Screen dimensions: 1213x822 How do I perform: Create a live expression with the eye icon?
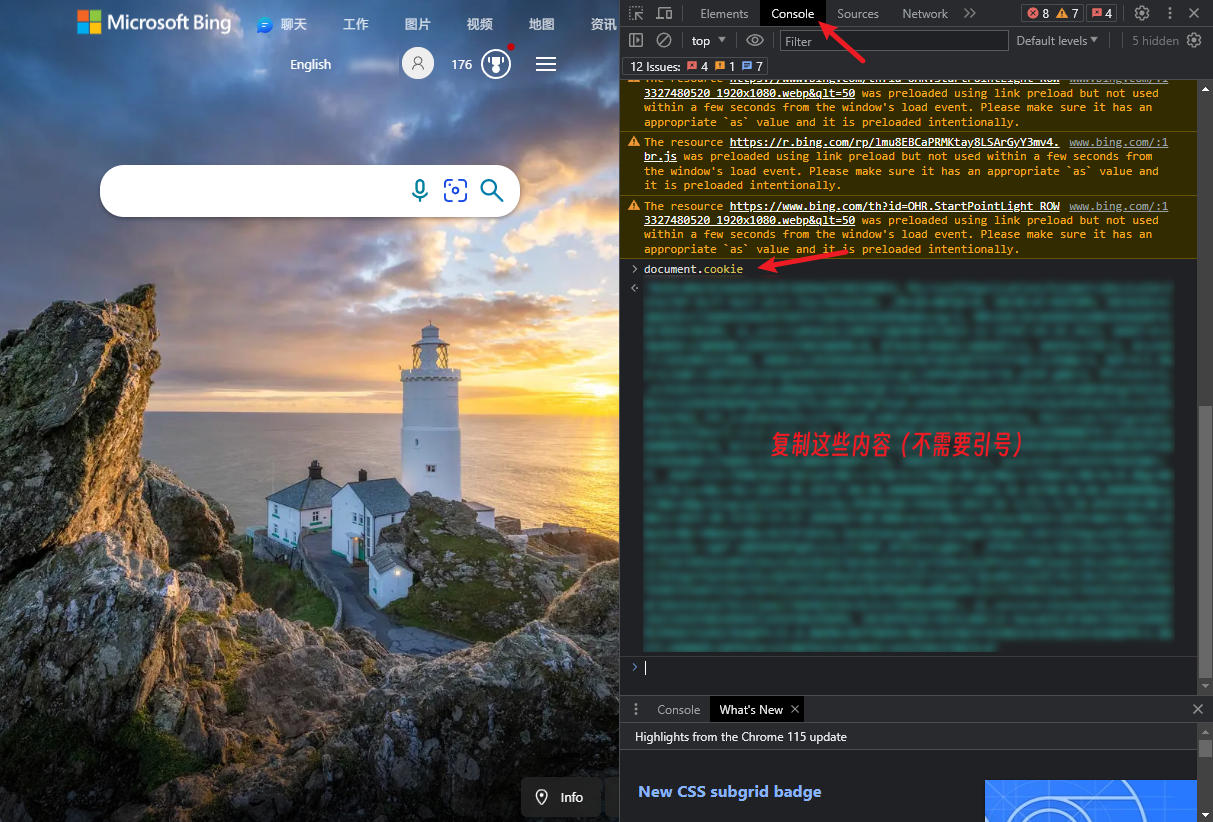(755, 40)
